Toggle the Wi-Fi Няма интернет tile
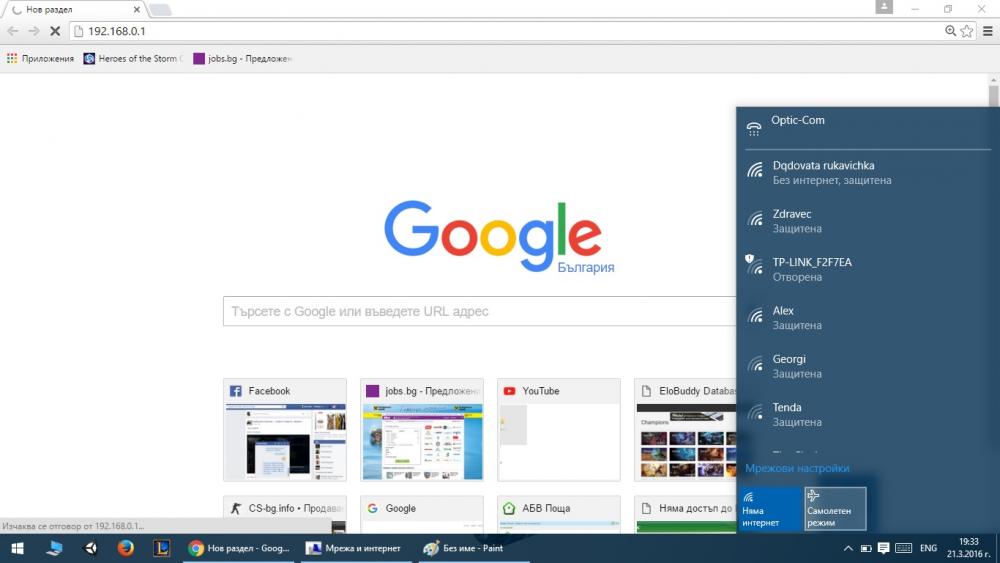This screenshot has height=563, width=1000. pyautogui.click(x=770, y=509)
